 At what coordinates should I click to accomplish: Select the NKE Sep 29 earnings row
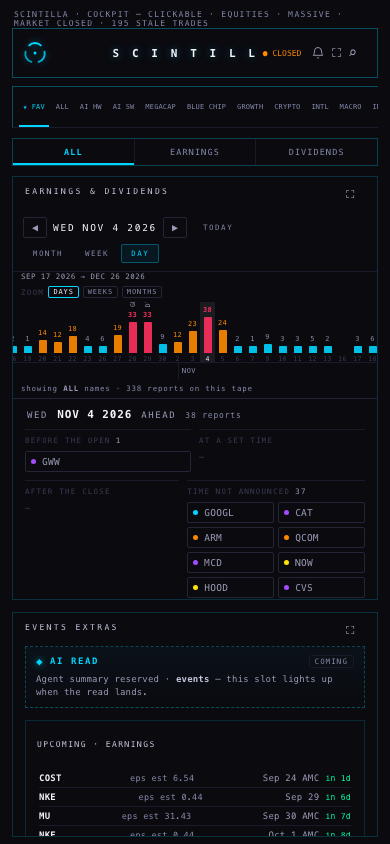[195, 797]
